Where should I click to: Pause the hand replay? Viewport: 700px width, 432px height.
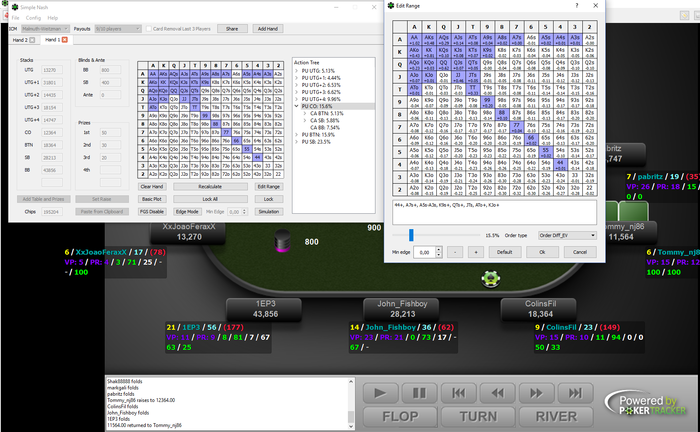[420, 393]
